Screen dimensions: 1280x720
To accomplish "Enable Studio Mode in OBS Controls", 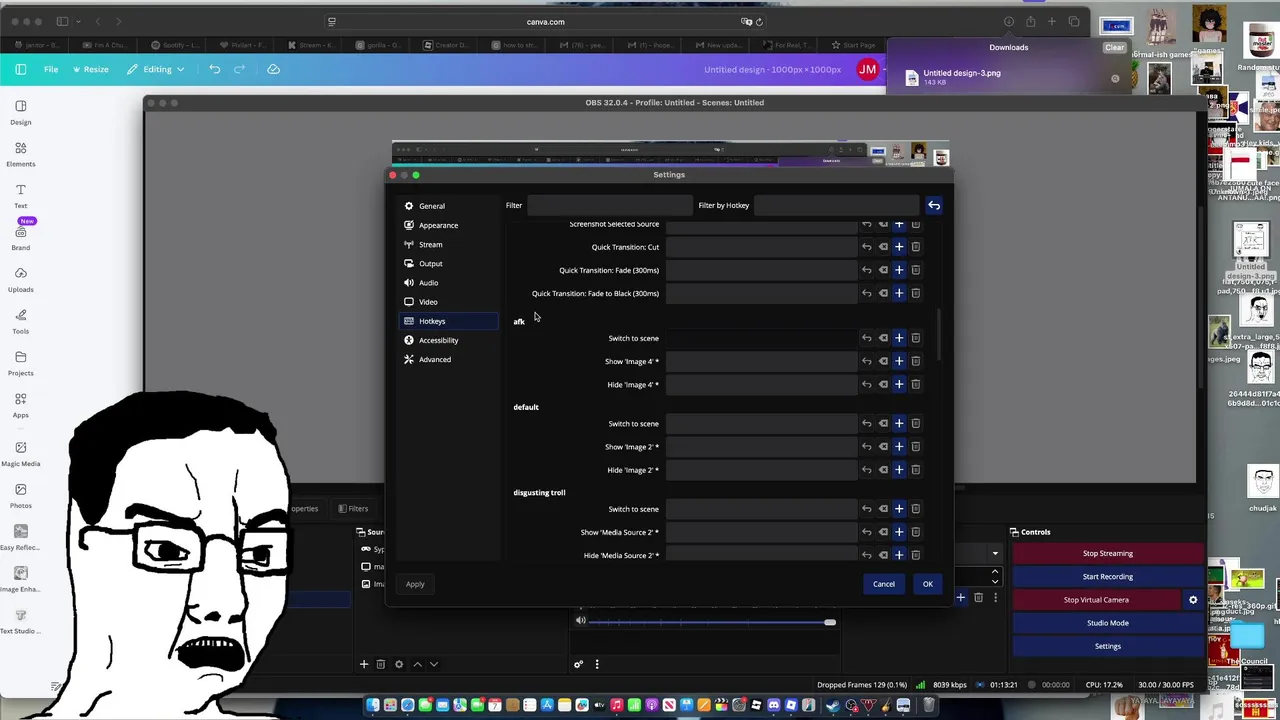I will [x=1108, y=623].
